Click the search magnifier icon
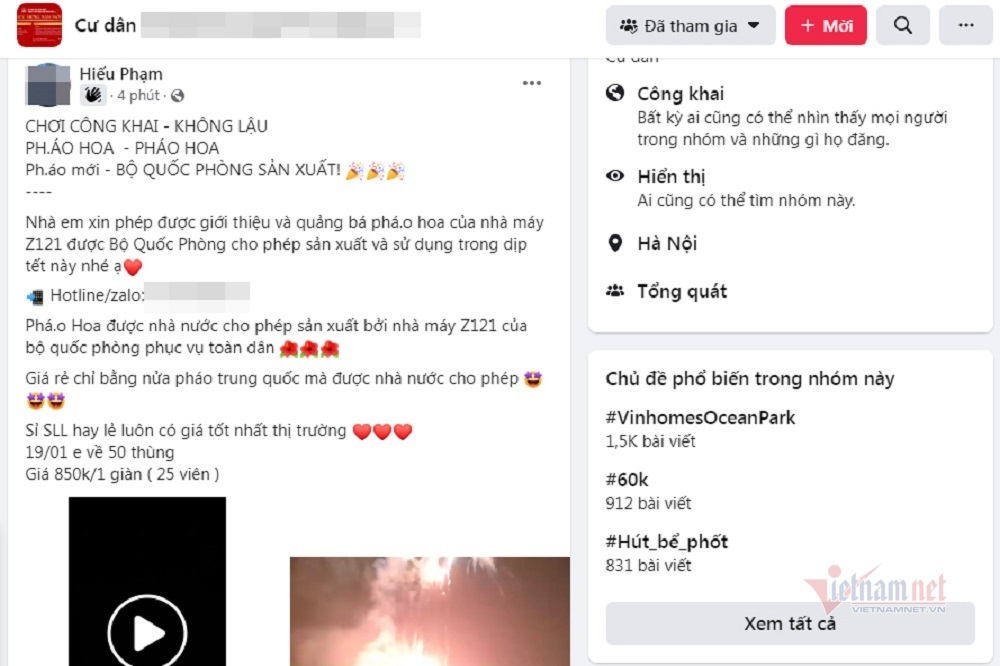1000x666 pixels. coord(902,26)
